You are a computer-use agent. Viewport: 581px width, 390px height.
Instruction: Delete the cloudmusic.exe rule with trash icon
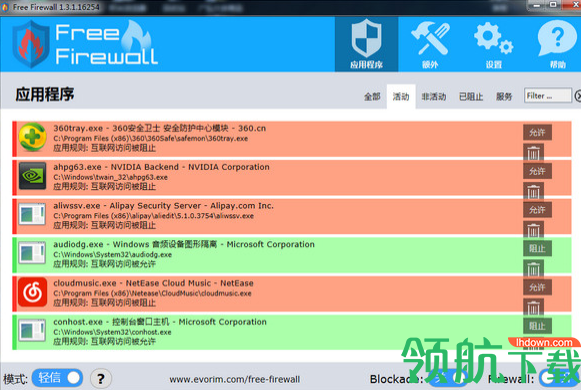point(533,307)
